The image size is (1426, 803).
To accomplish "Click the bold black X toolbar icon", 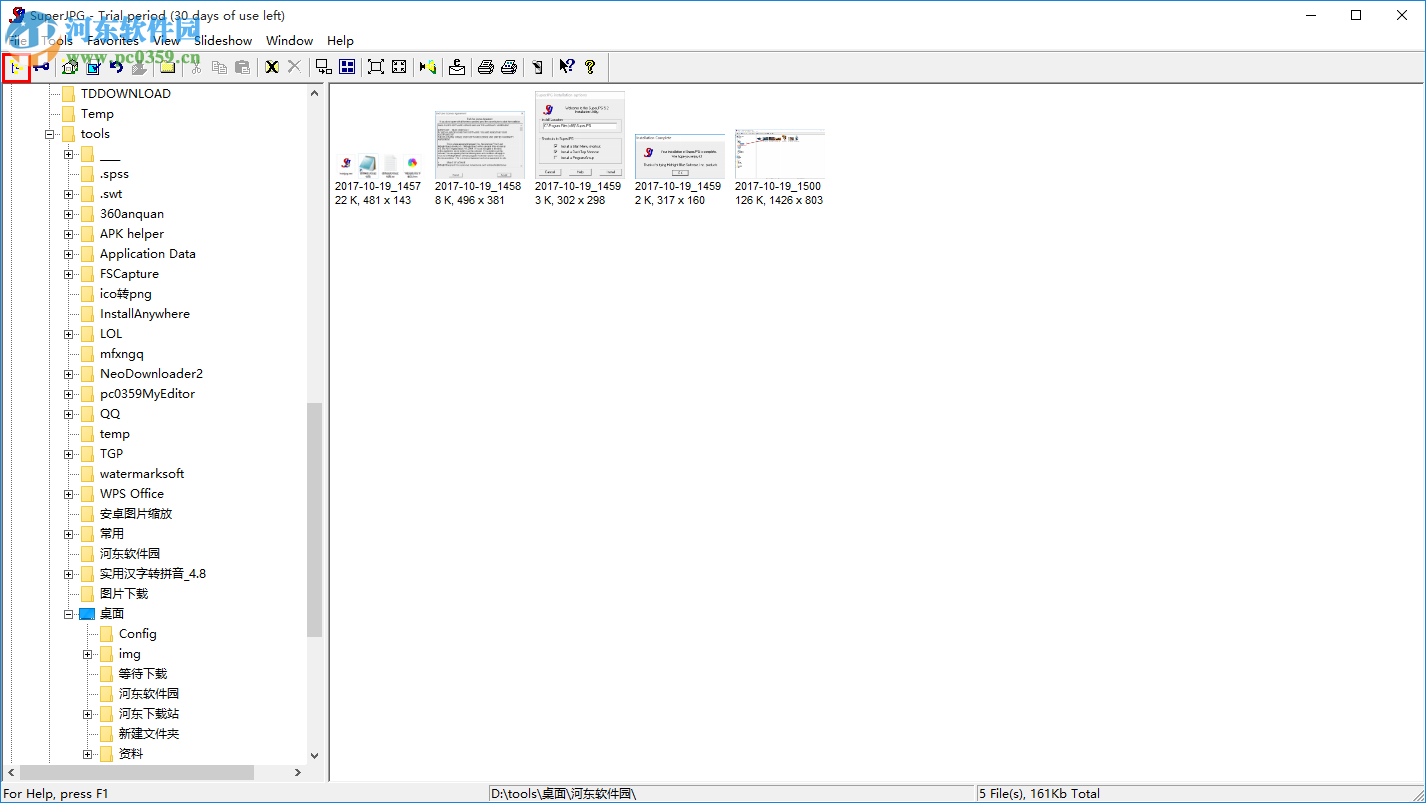I will coord(271,67).
